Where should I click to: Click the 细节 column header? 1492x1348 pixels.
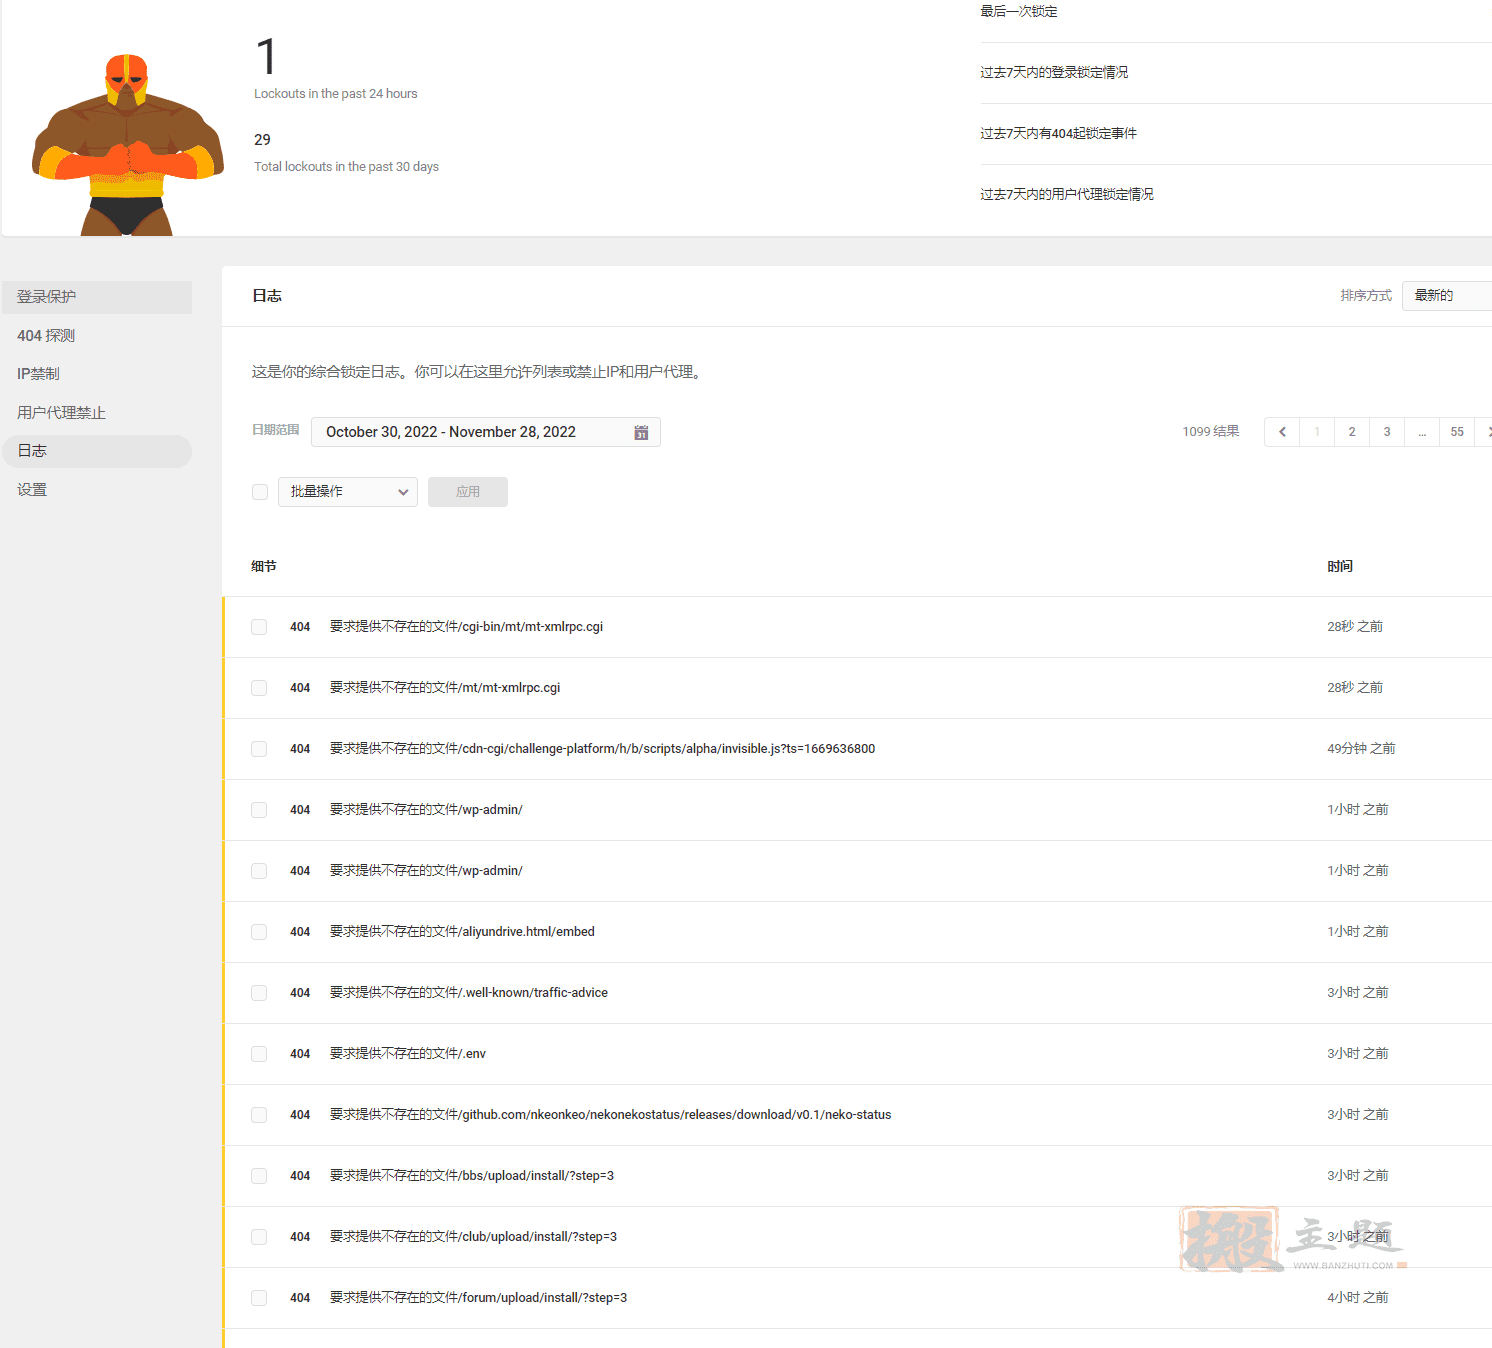coord(264,567)
